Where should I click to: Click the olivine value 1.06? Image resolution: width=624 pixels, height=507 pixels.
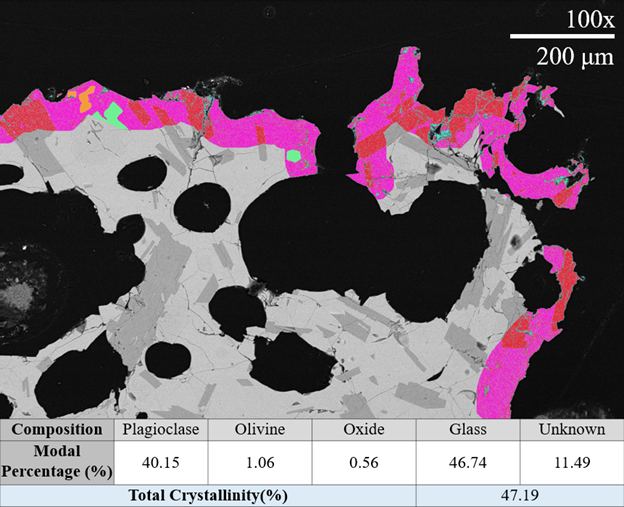click(x=259, y=462)
